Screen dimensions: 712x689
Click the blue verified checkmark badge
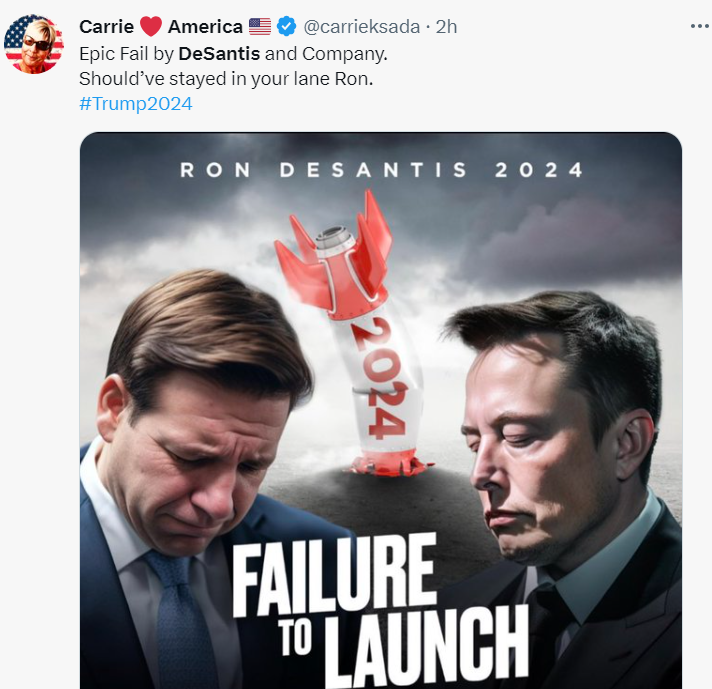[287, 26]
